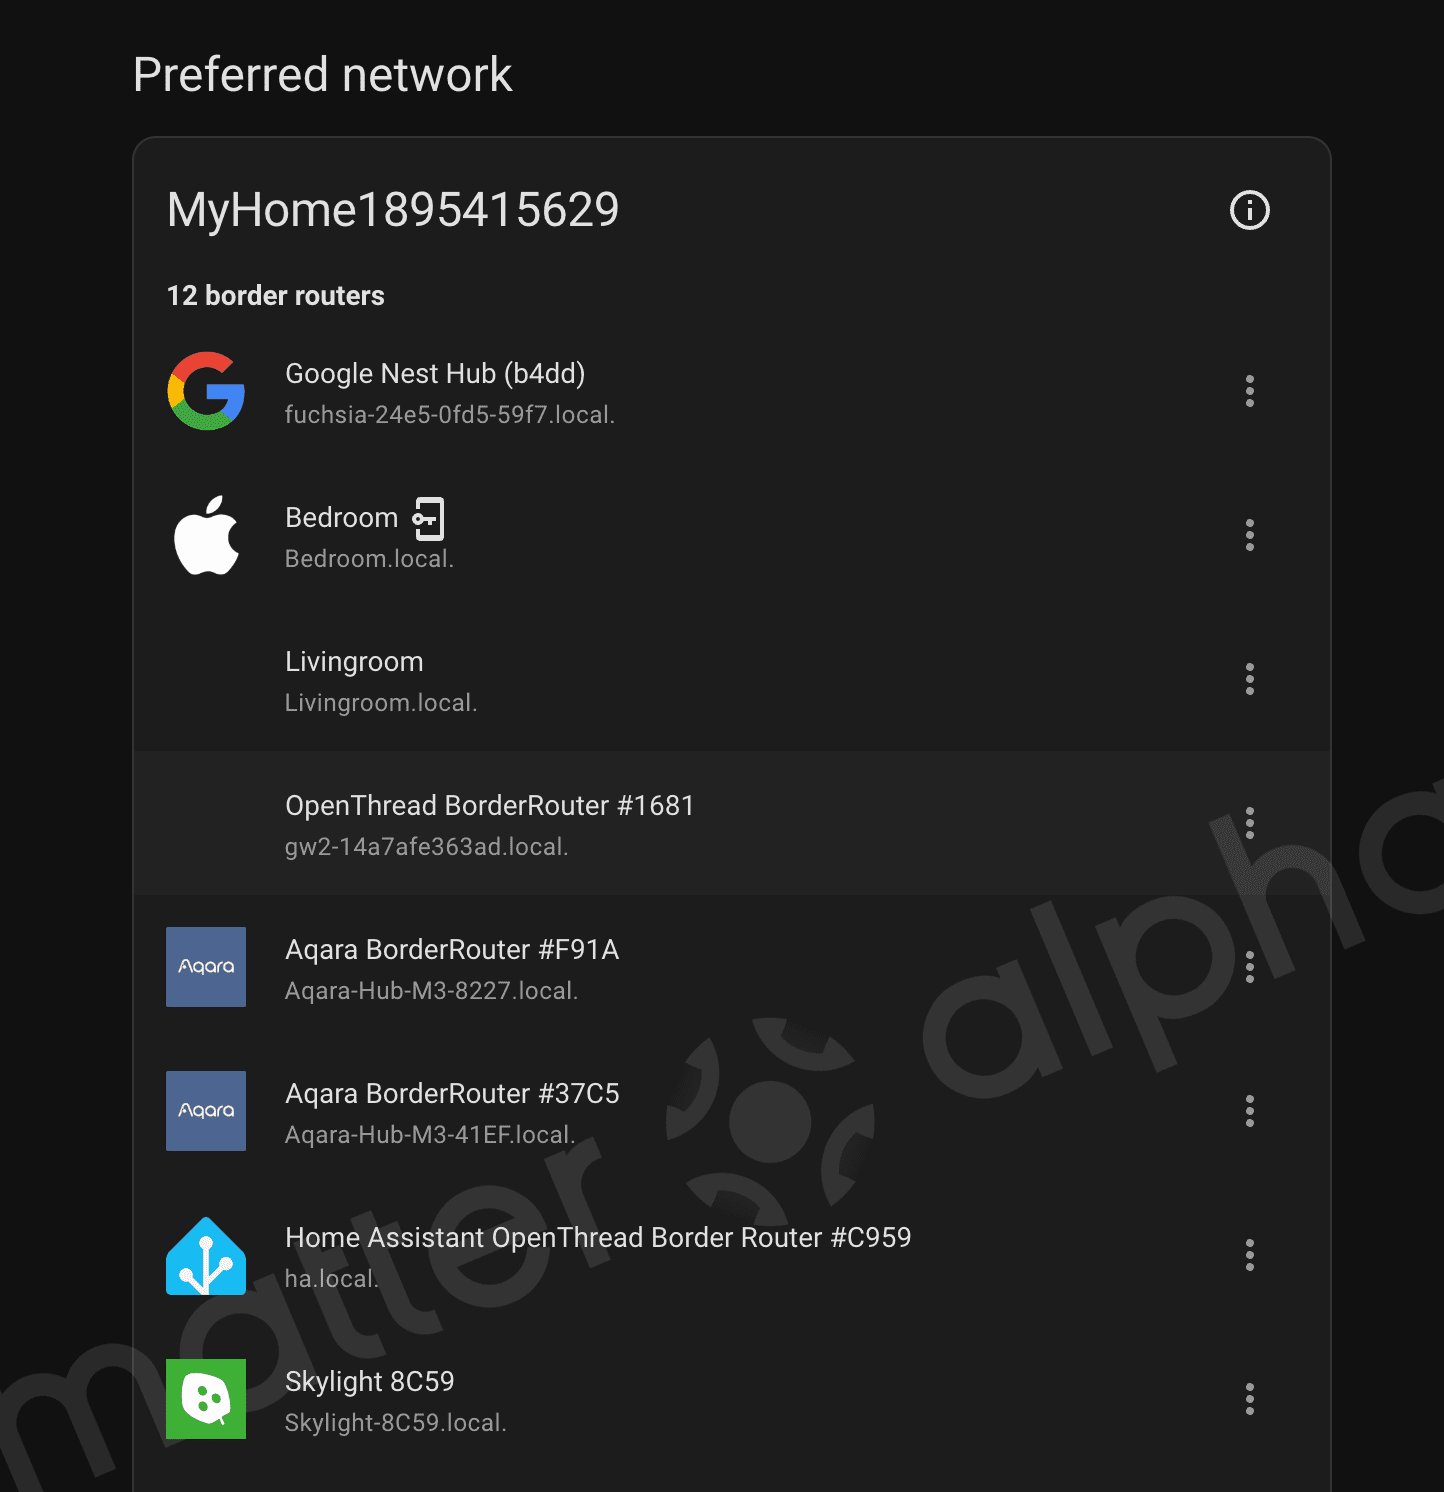Open three-dot menu for Livingroom router
Screen dimensions: 1444x1492
tap(1249, 679)
